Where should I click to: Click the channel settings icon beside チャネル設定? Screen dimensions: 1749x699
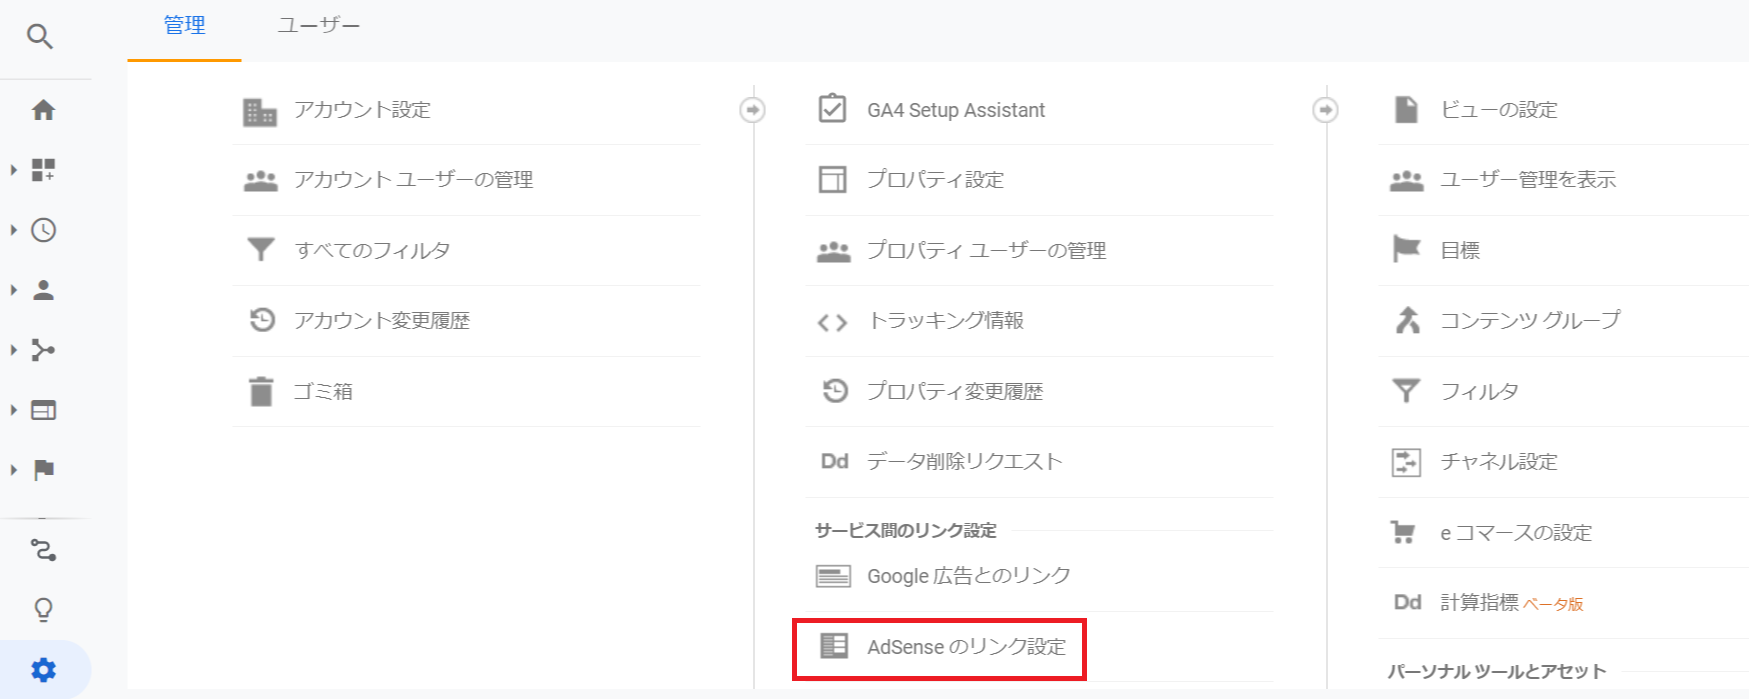[1406, 462]
